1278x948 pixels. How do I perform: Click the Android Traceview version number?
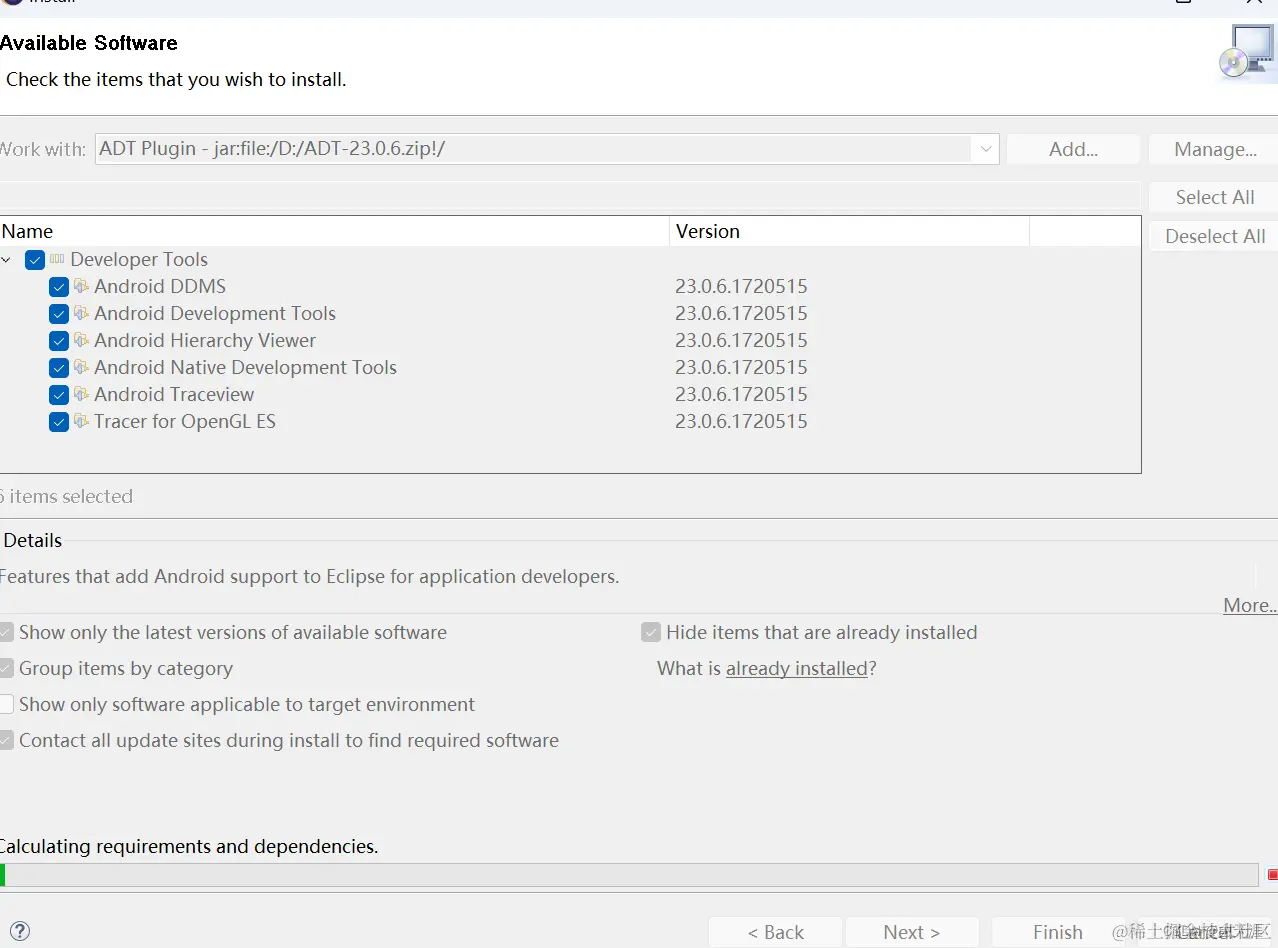(x=741, y=395)
